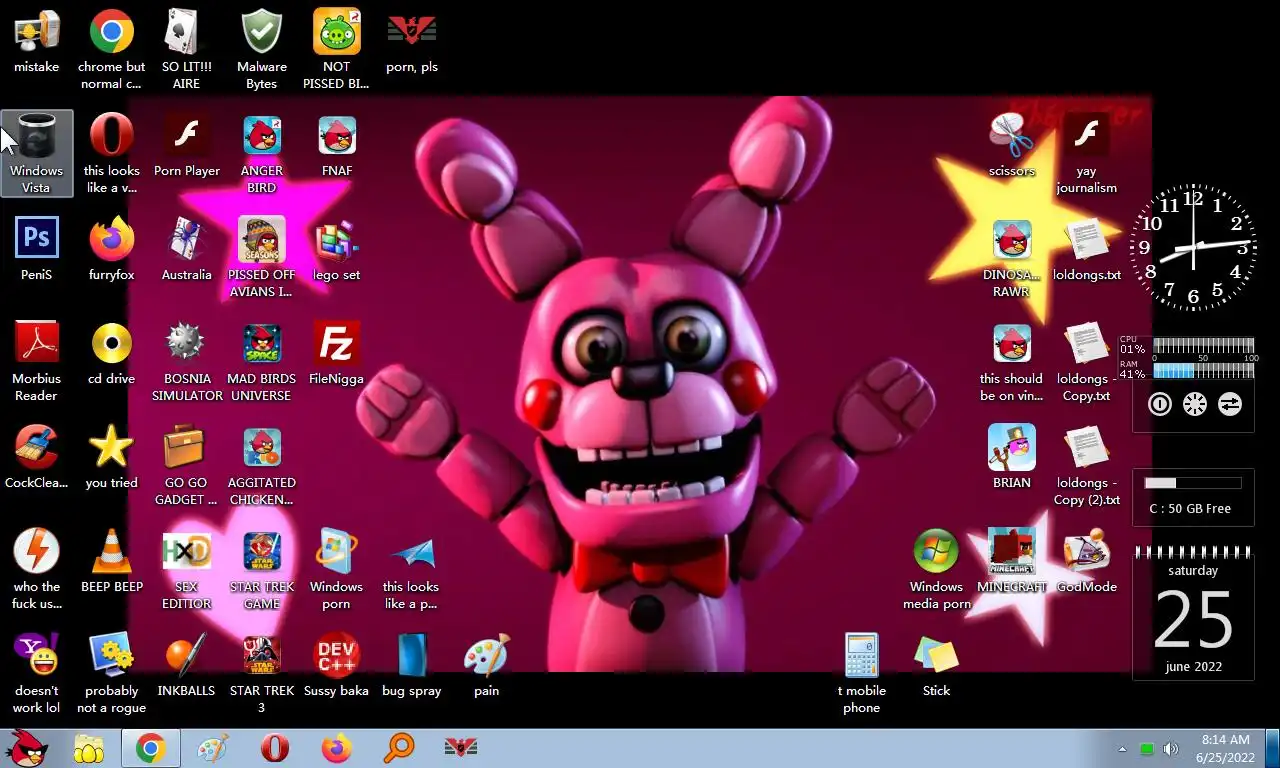Open 'probably not a rogue' monitor icon
The height and width of the screenshot is (768, 1280).
point(112,673)
